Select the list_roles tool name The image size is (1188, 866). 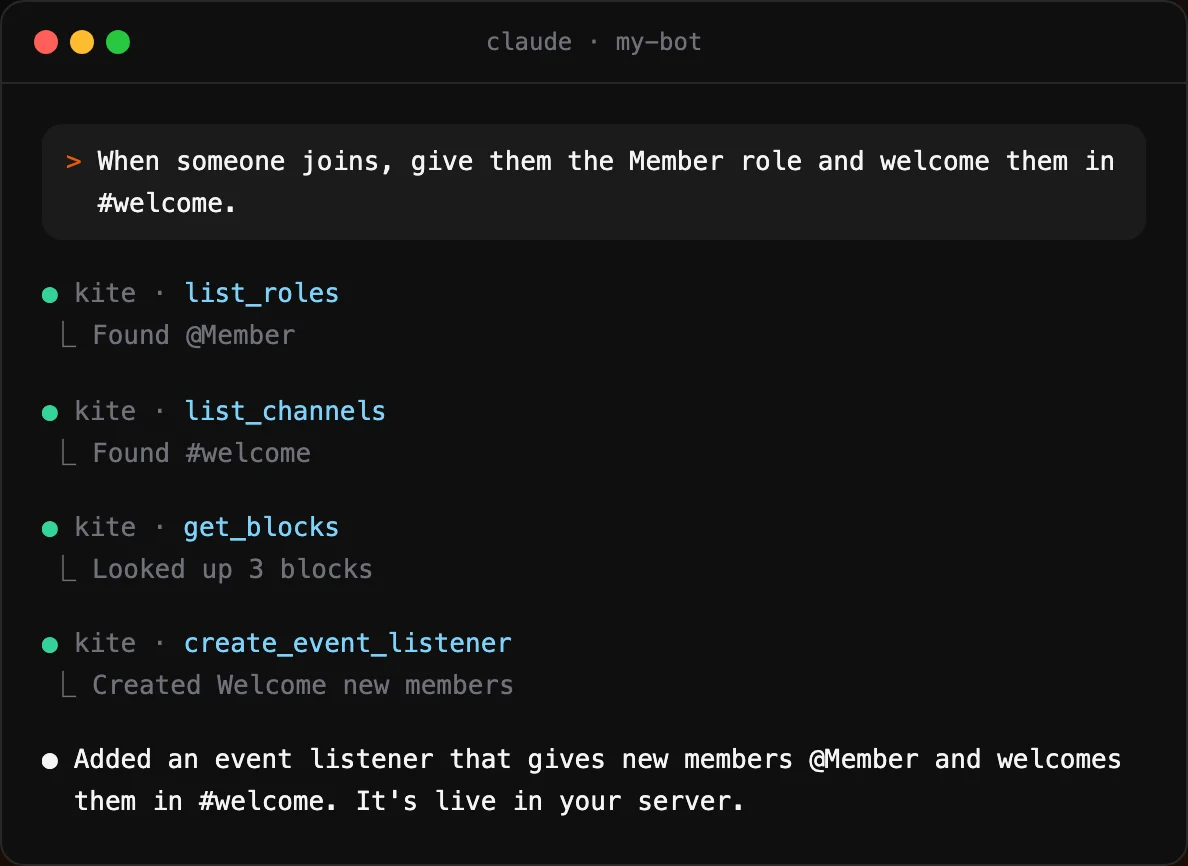click(261, 294)
